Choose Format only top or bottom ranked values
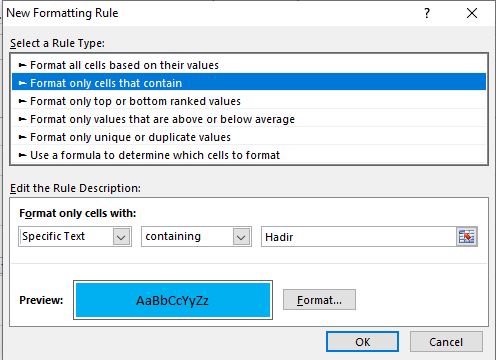Image resolution: width=496 pixels, height=360 pixels. pyautogui.click(x=249, y=101)
